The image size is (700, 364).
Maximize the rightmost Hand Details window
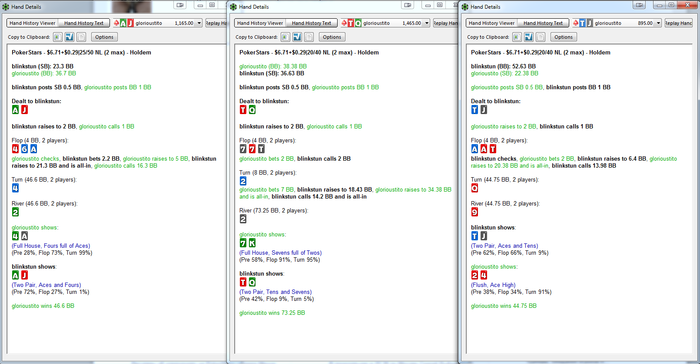tap(671, 5)
